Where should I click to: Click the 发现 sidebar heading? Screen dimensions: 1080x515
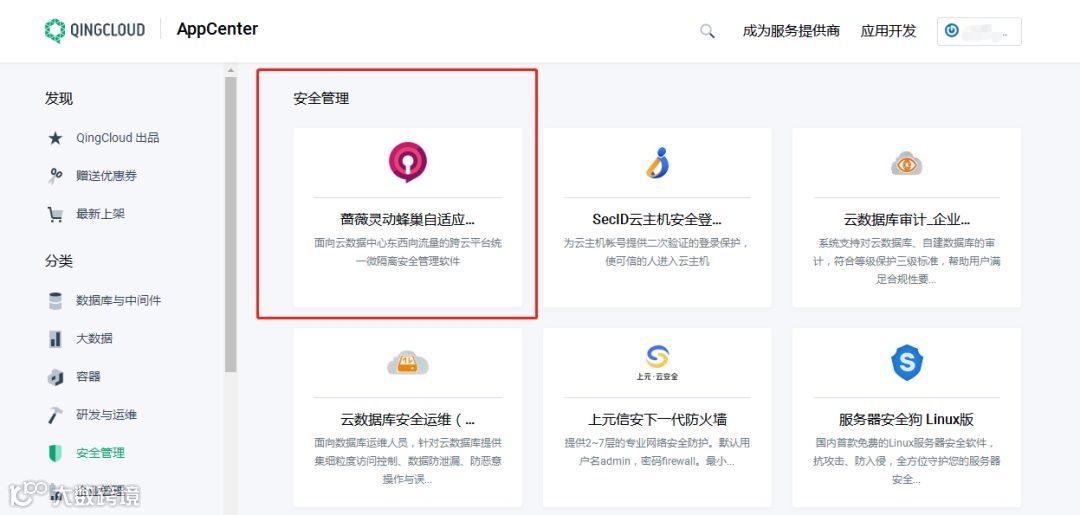tap(59, 98)
